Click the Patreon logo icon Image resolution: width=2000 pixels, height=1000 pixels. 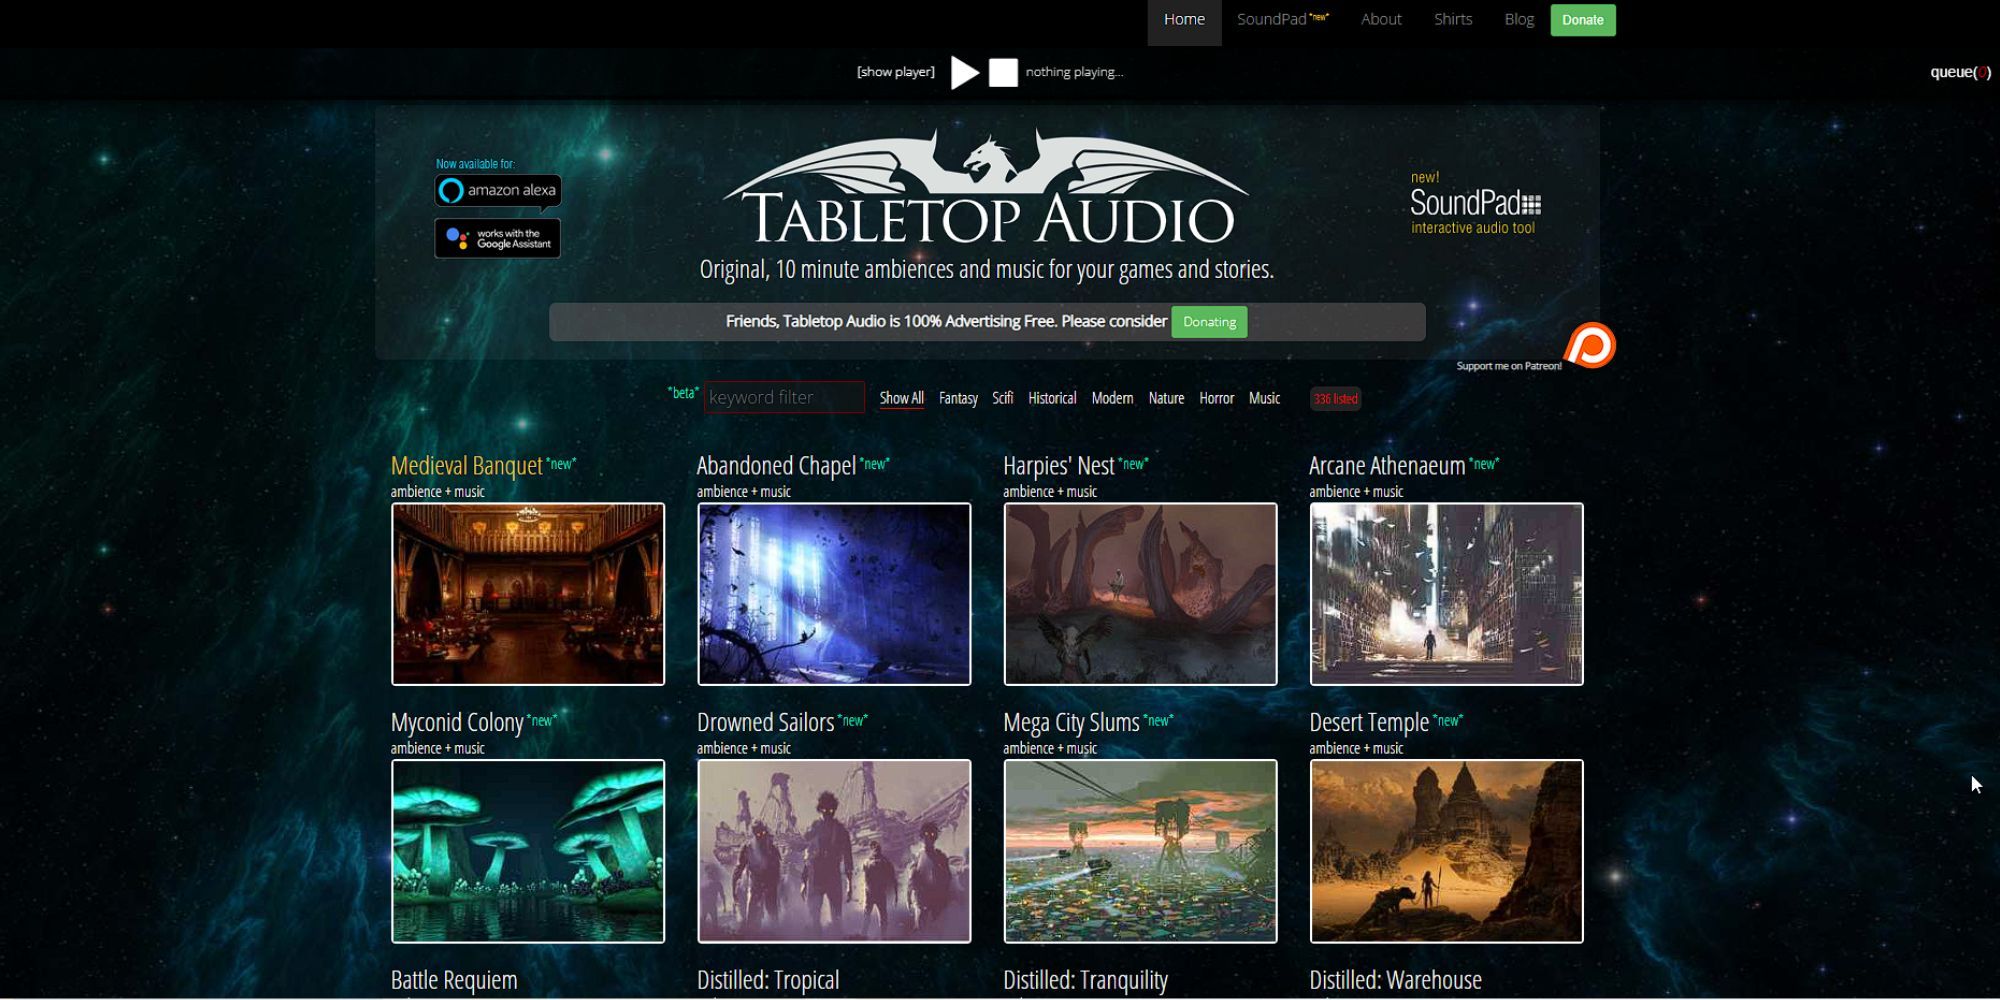pyautogui.click(x=1590, y=345)
